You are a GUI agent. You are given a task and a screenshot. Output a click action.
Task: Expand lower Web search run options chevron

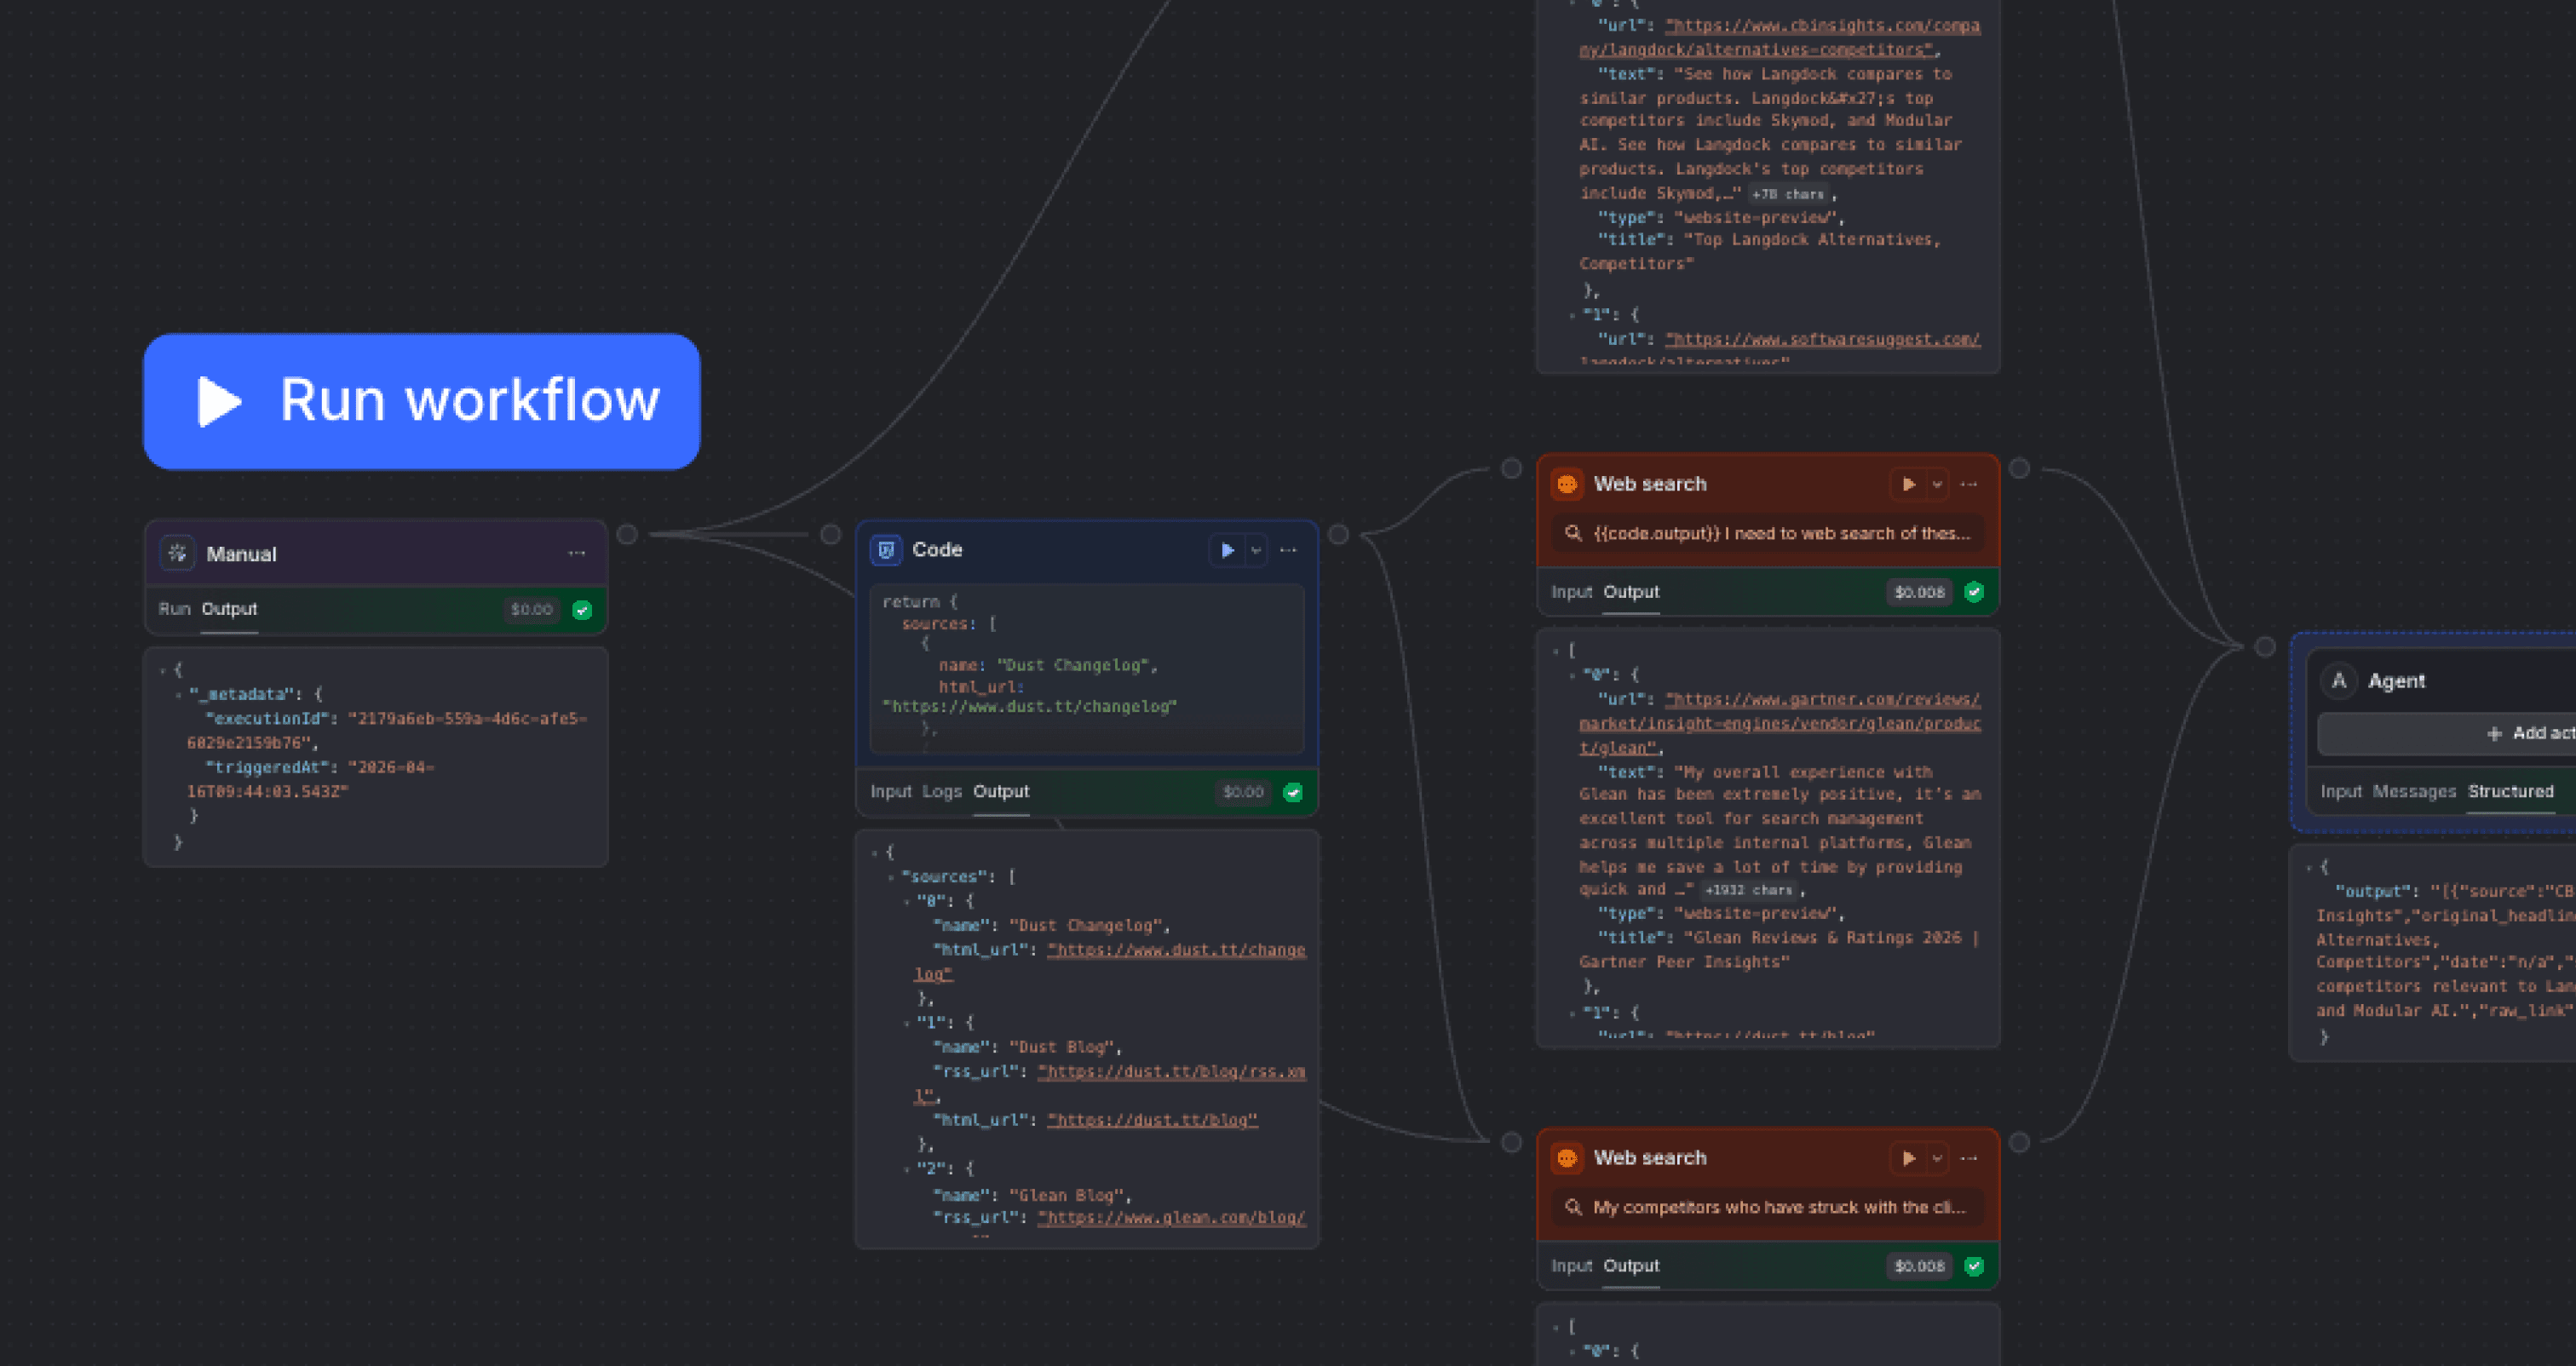[1937, 1158]
